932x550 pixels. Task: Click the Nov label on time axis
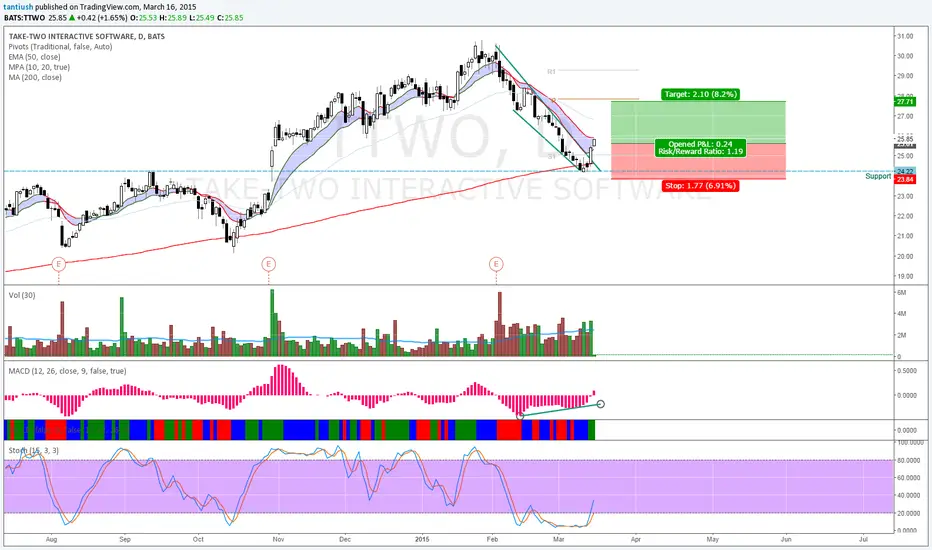[278, 539]
